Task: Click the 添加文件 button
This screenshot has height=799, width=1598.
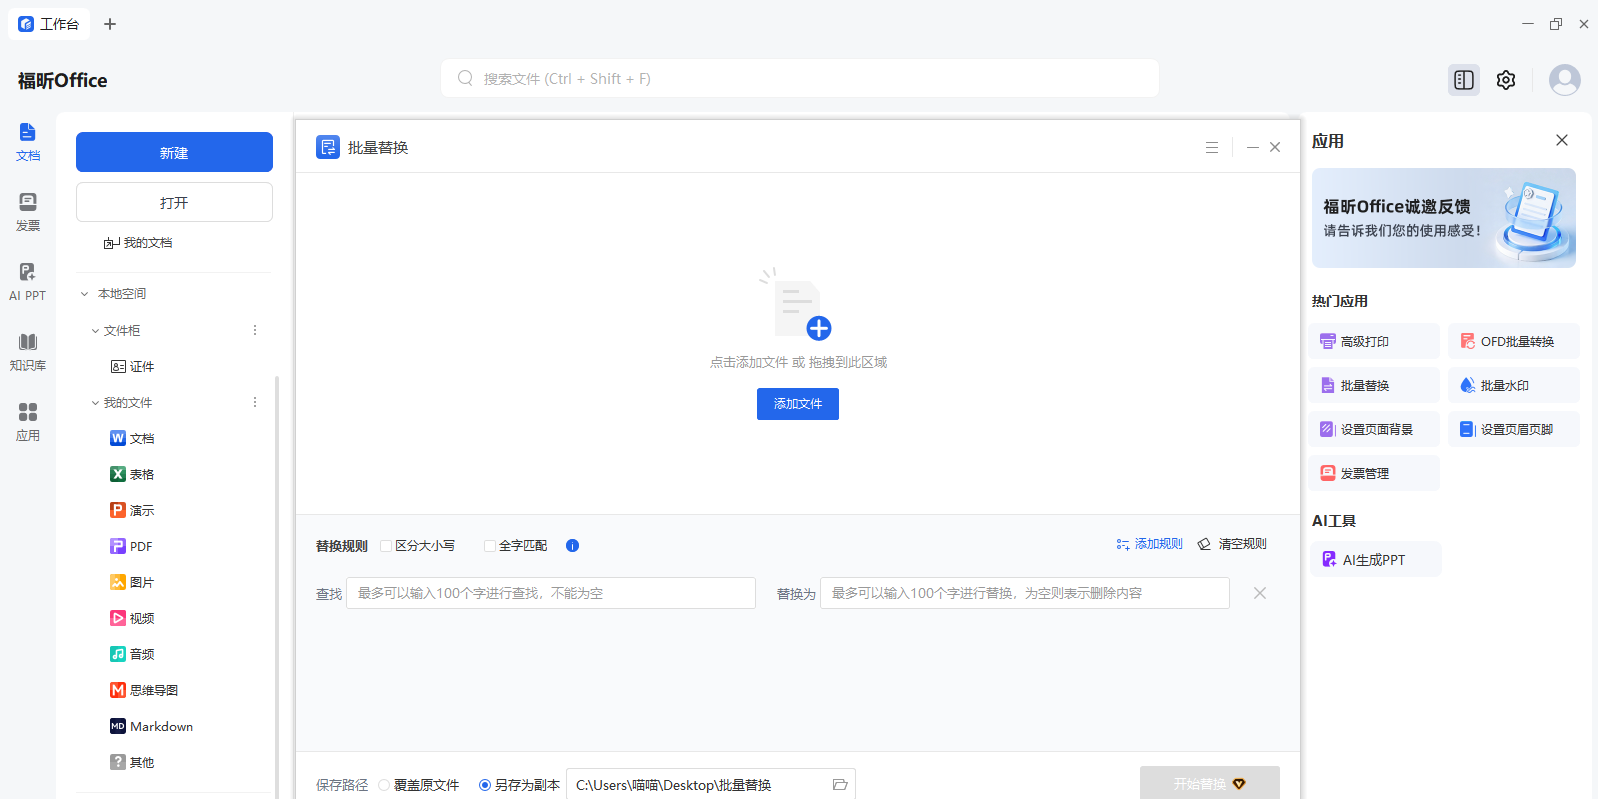Action: (x=798, y=404)
